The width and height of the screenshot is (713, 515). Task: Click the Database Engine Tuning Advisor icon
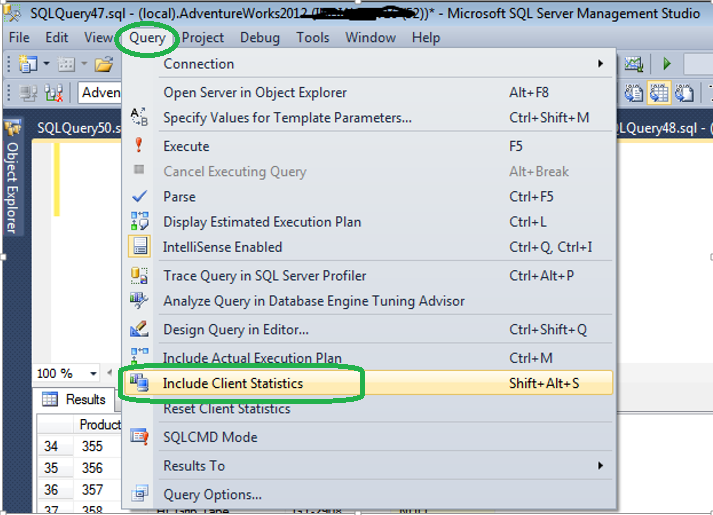coord(139,300)
